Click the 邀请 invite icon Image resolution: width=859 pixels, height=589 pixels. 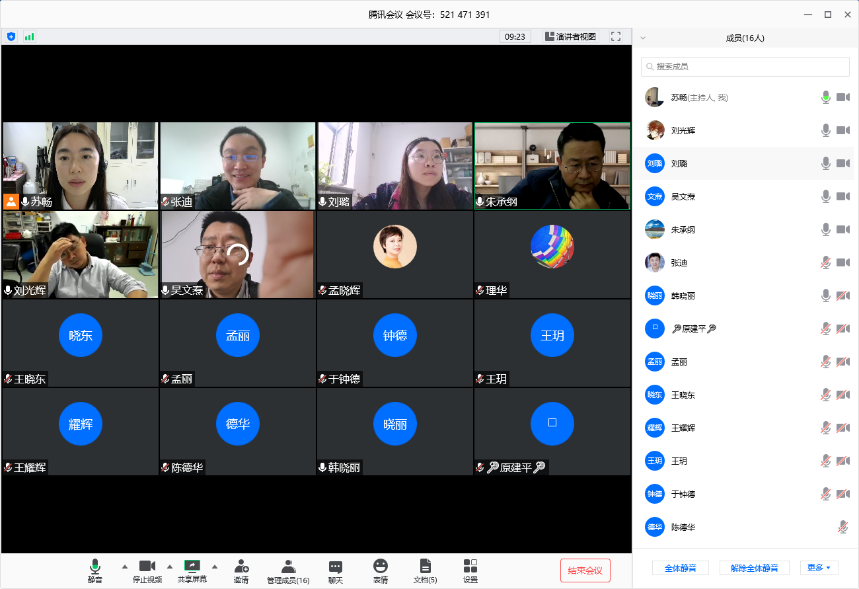coord(241,567)
